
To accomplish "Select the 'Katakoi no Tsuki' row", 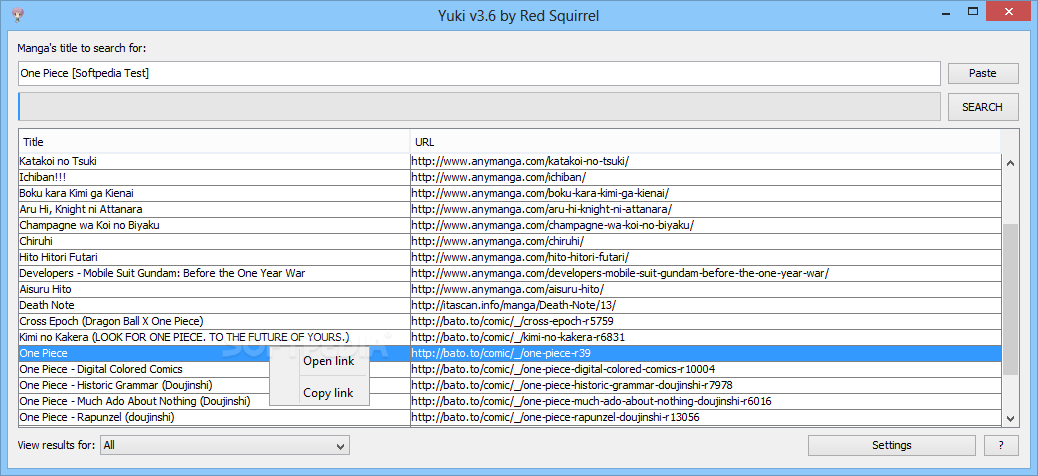I will [x=510, y=161].
